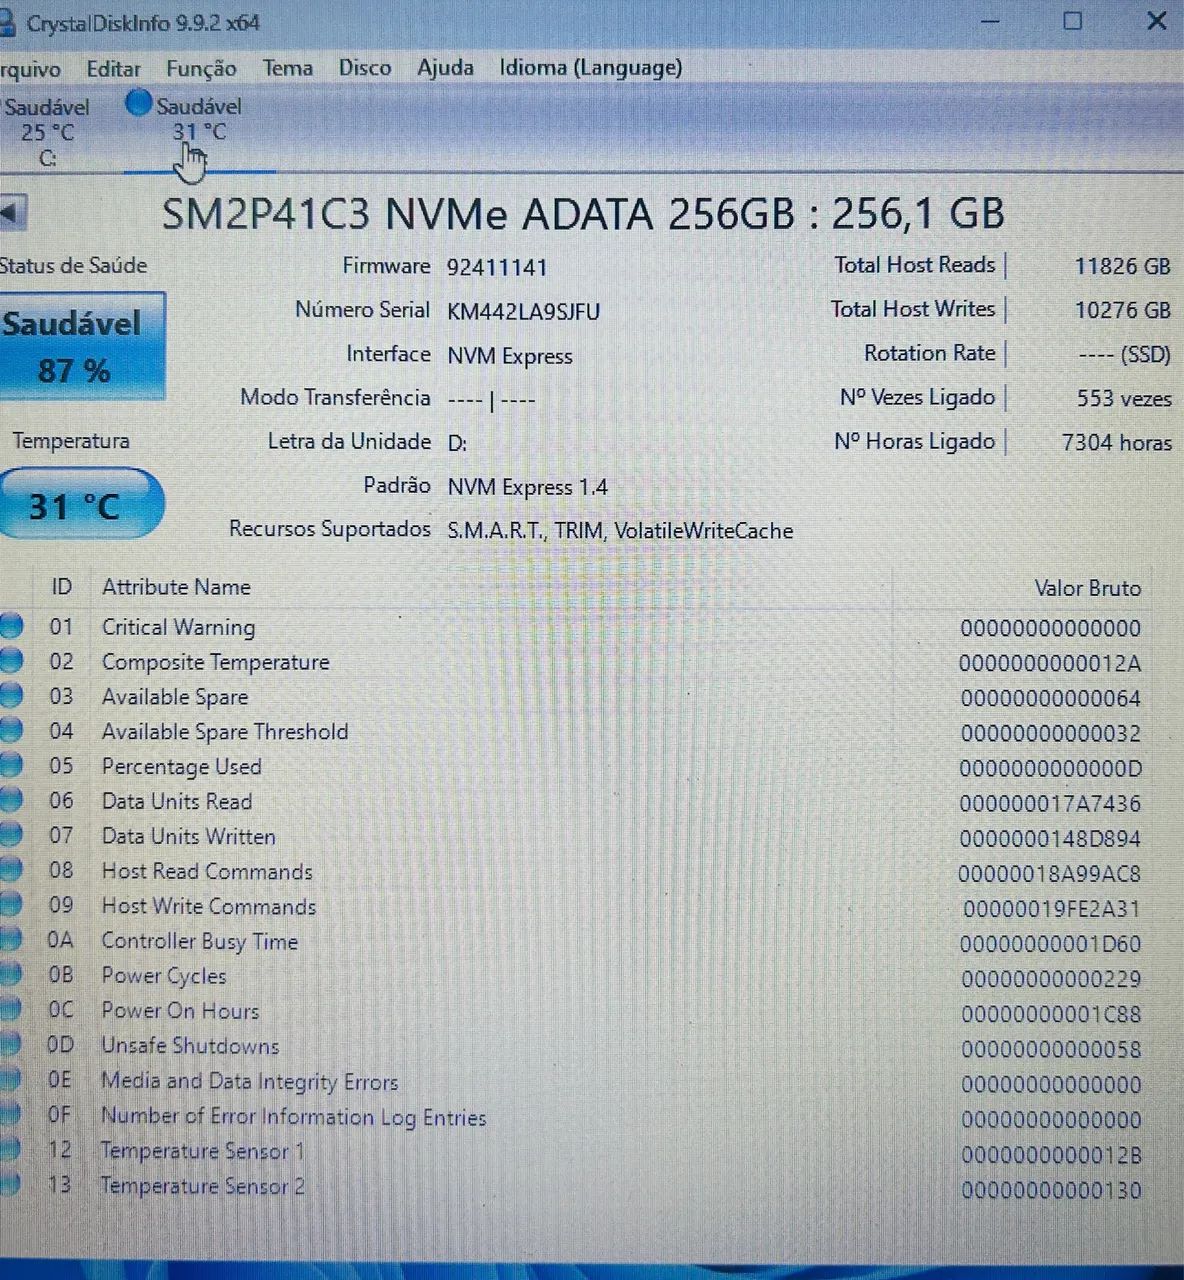
Task: Click raw value 00000000001C88
Action: tap(1051, 1014)
